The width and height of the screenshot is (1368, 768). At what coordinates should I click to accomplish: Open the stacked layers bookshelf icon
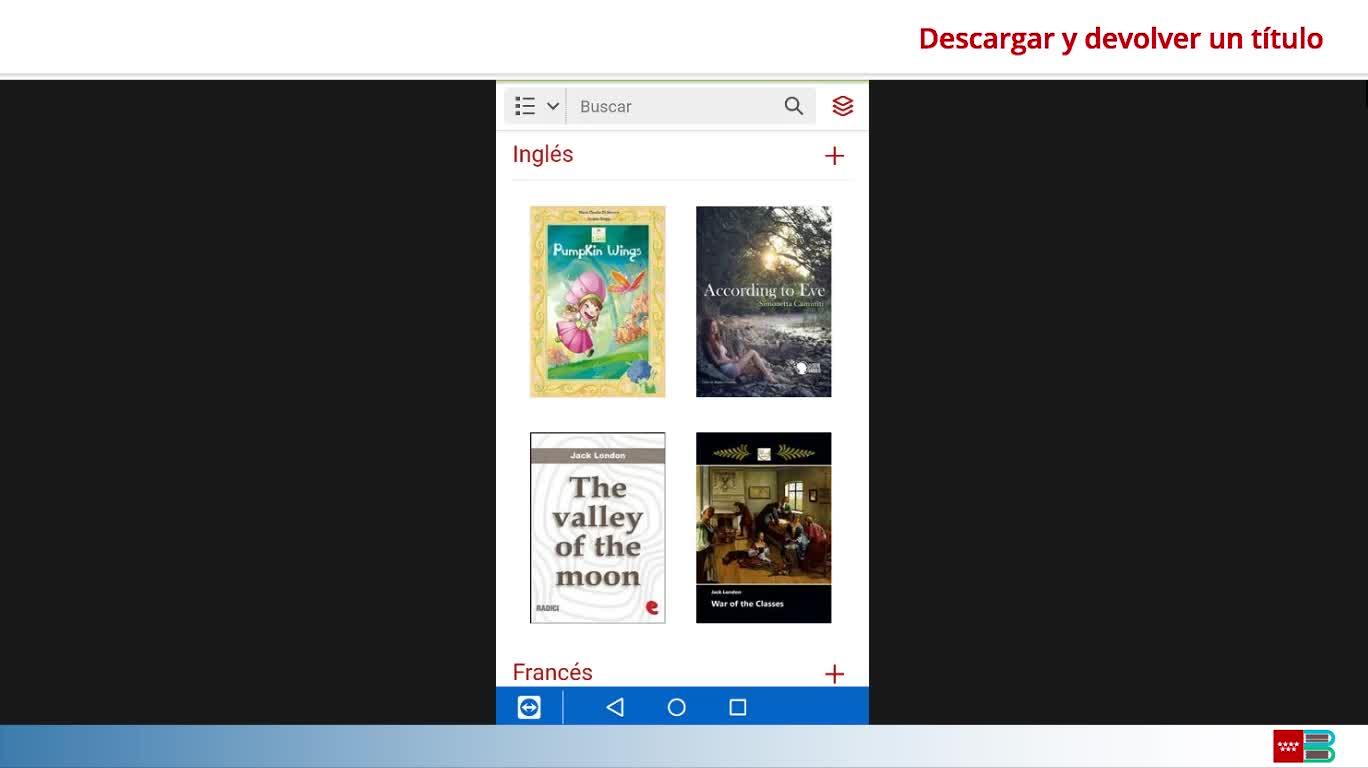843,106
